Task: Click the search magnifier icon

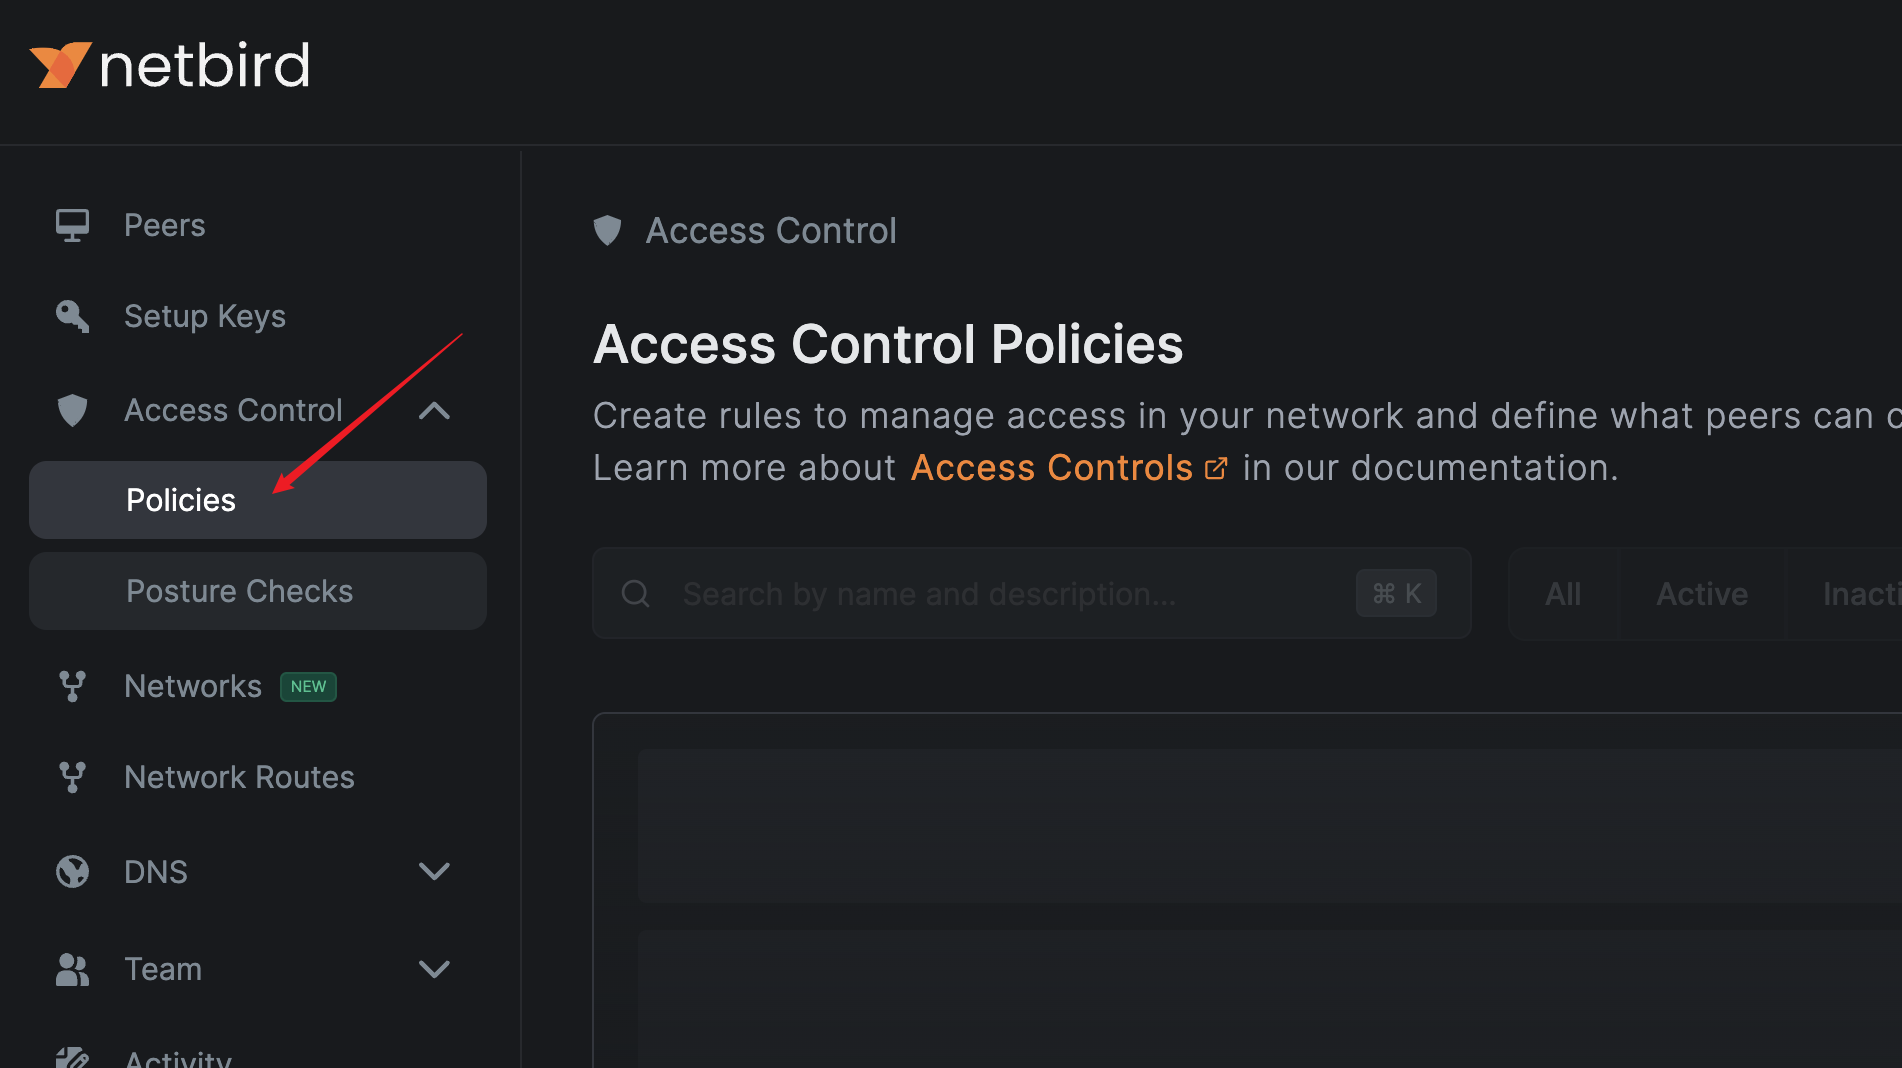Action: (636, 594)
